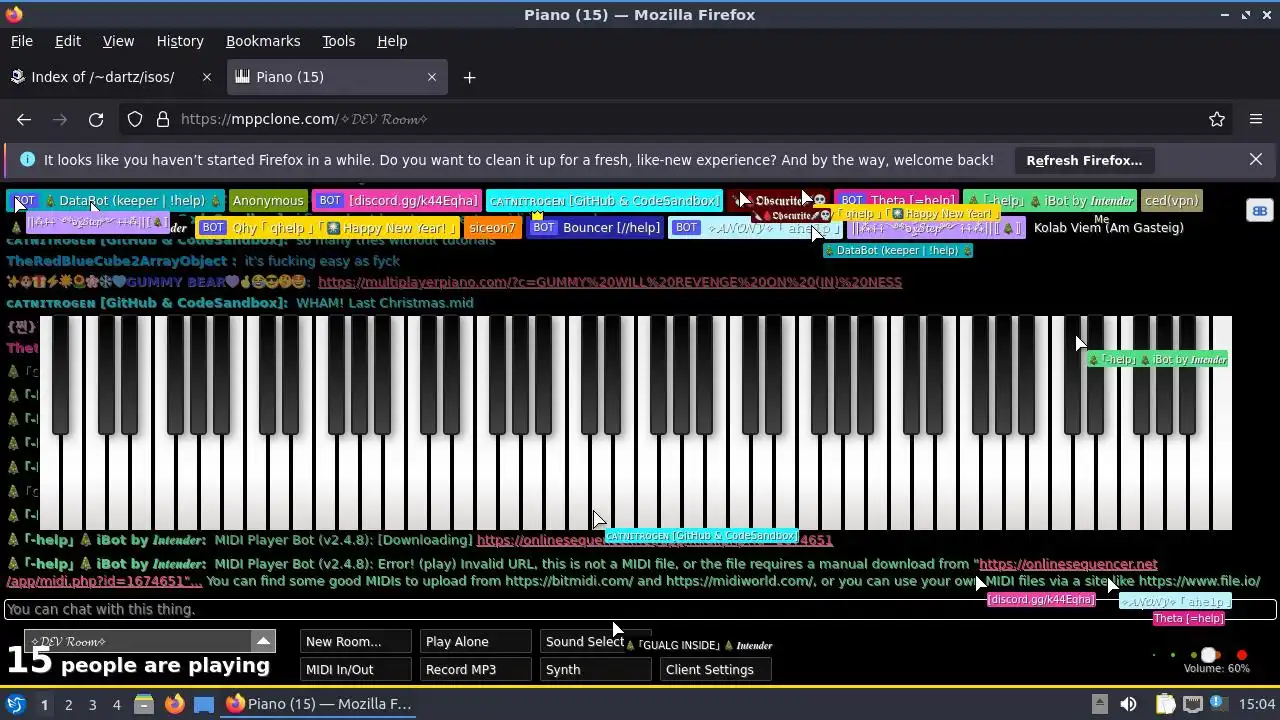This screenshot has height=720, width=1280.
Task: Select participant BOT Bouncer [//help]
Action: (595, 228)
